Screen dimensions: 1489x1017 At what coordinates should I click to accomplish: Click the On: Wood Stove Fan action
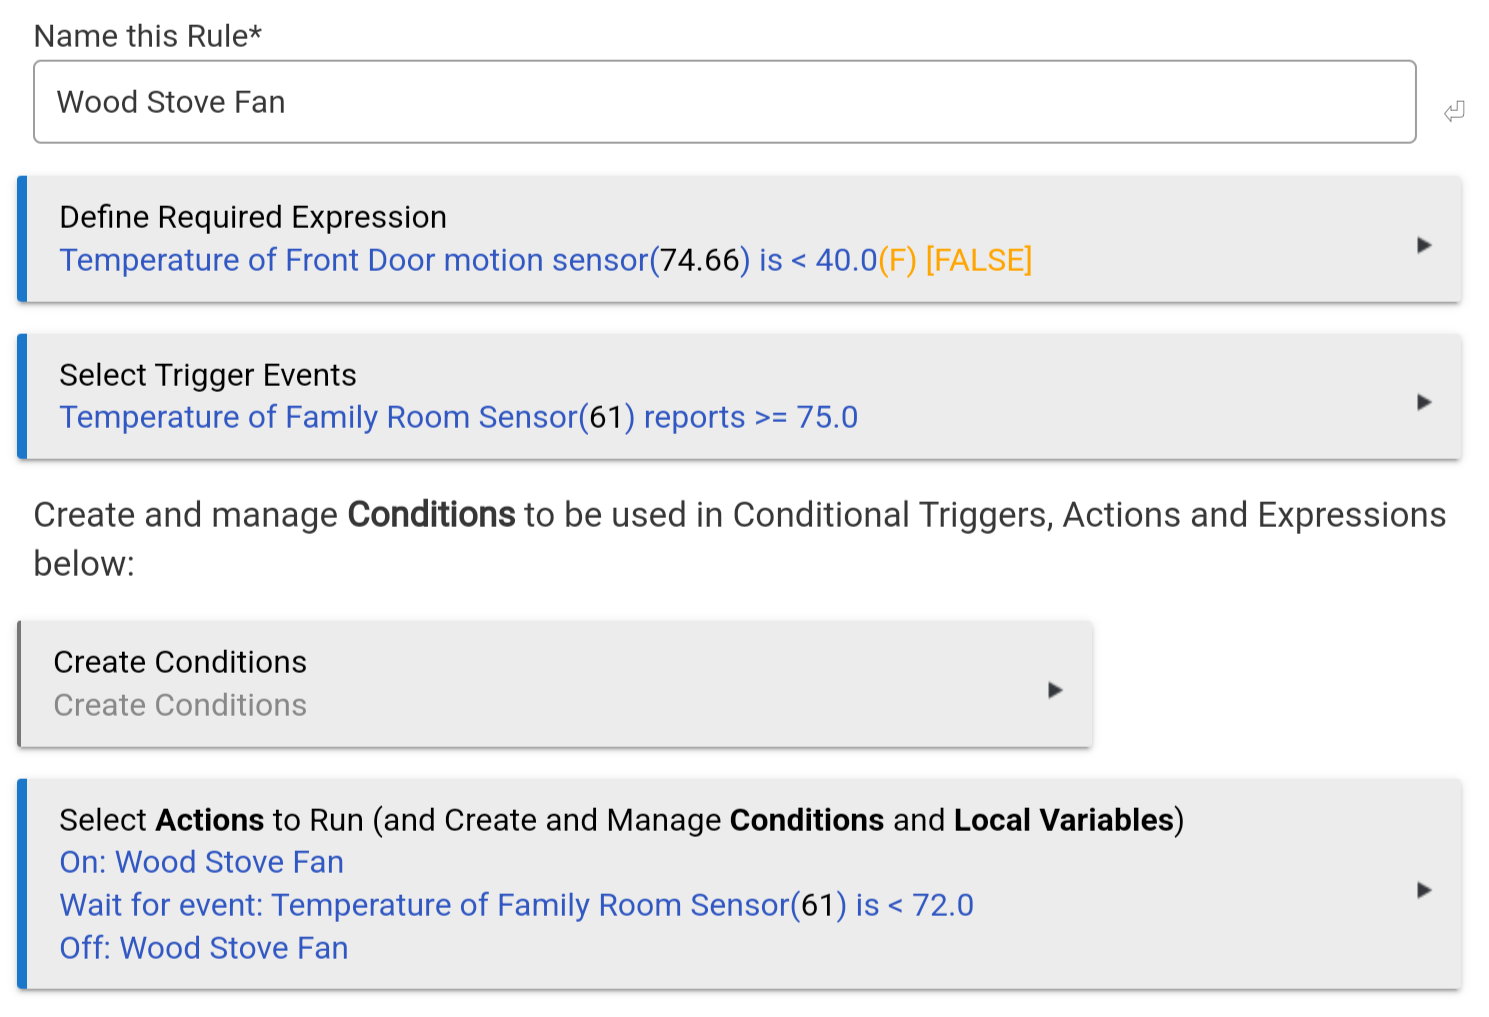point(202,862)
